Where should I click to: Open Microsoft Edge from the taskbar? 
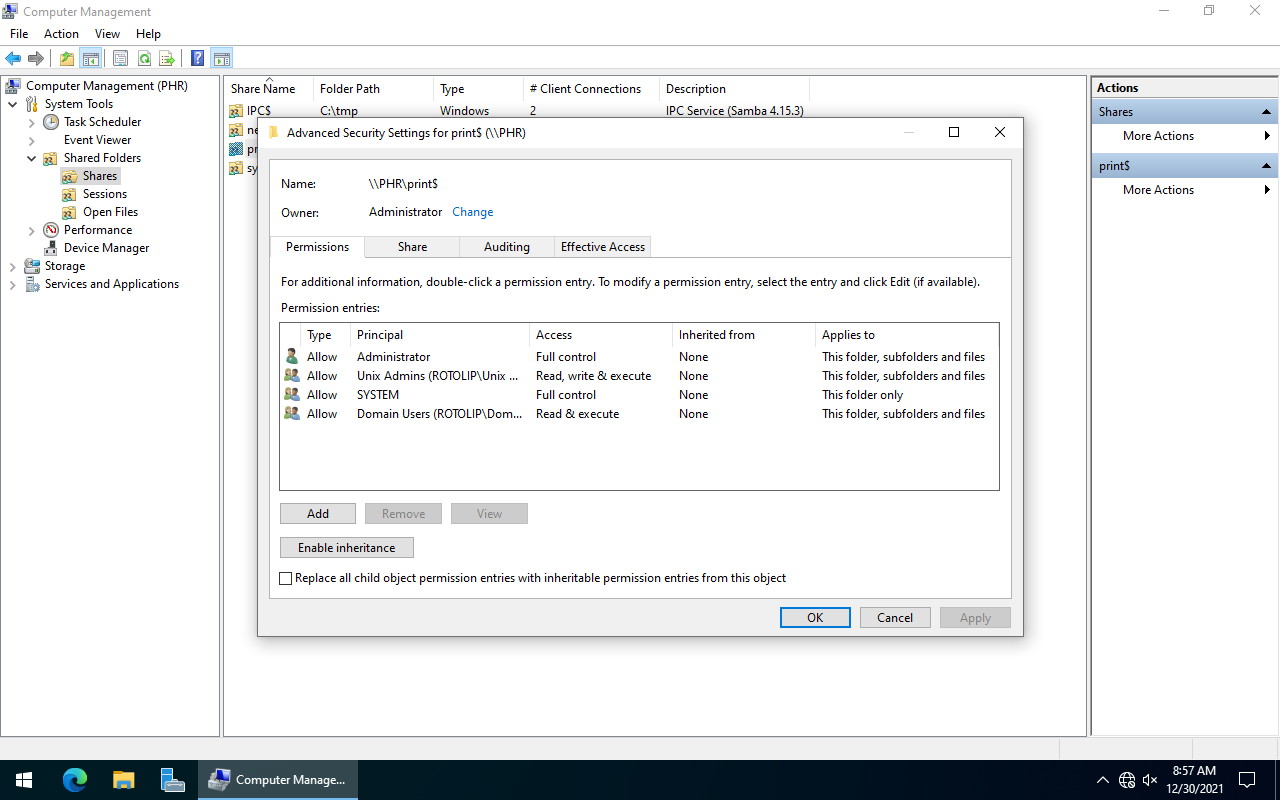point(75,780)
